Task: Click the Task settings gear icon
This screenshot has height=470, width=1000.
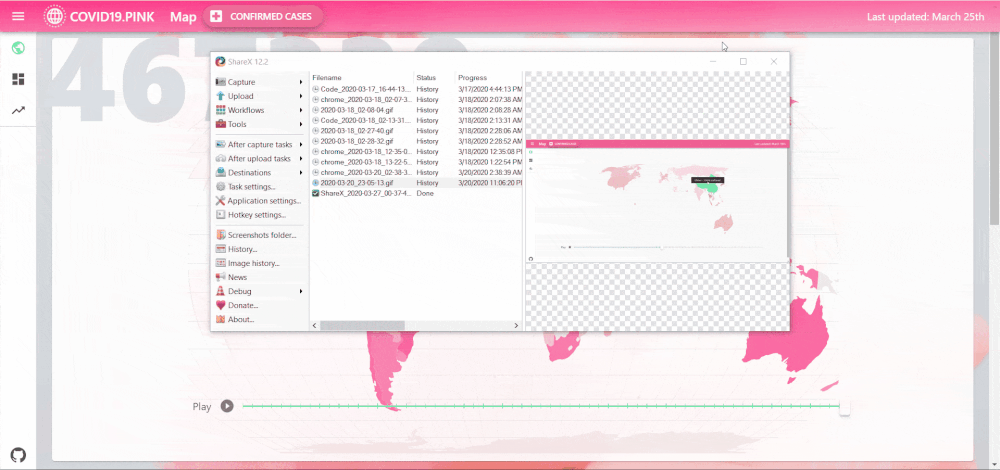Action: click(x=221, y=186)
